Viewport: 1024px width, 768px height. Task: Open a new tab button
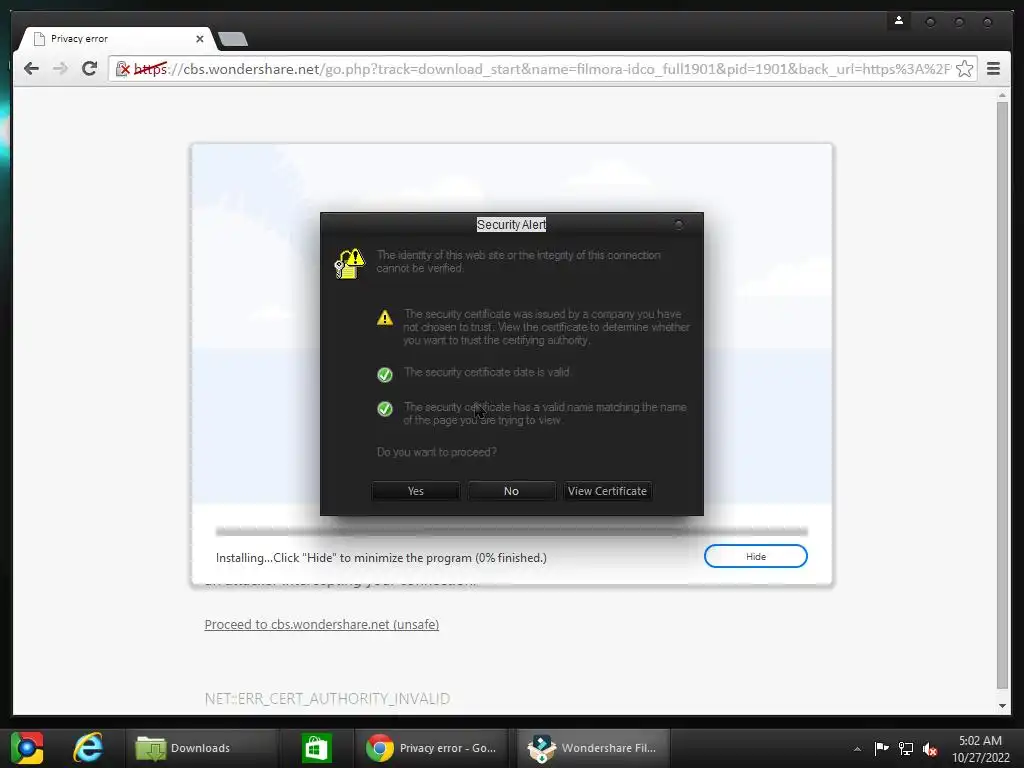click(233, 39)
